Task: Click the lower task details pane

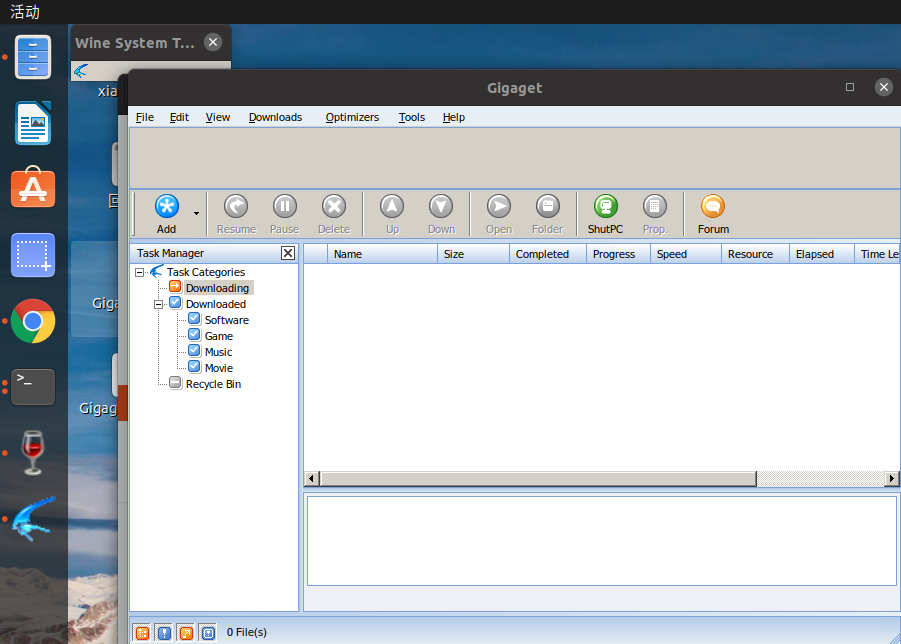Action: click(x=602, y=541)
